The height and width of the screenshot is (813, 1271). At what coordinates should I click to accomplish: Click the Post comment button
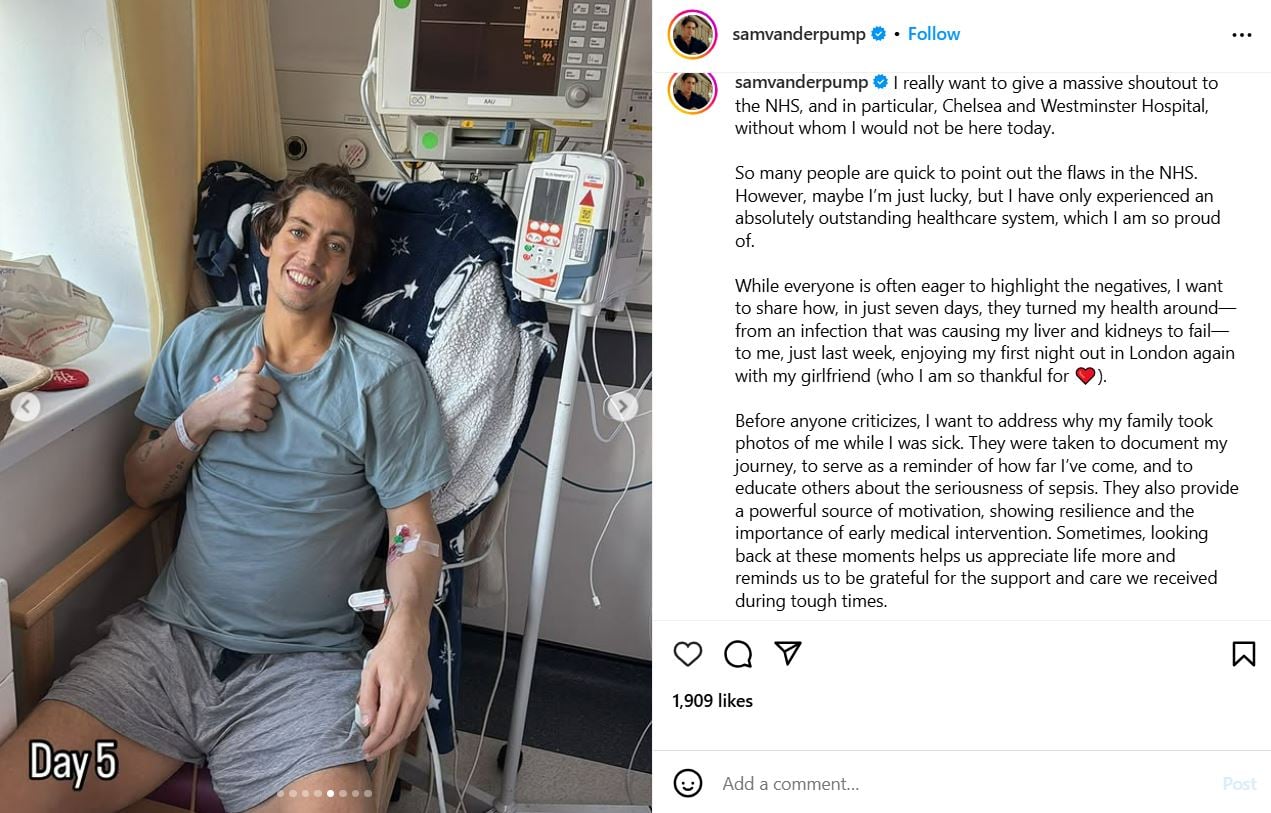(1239, 784)
